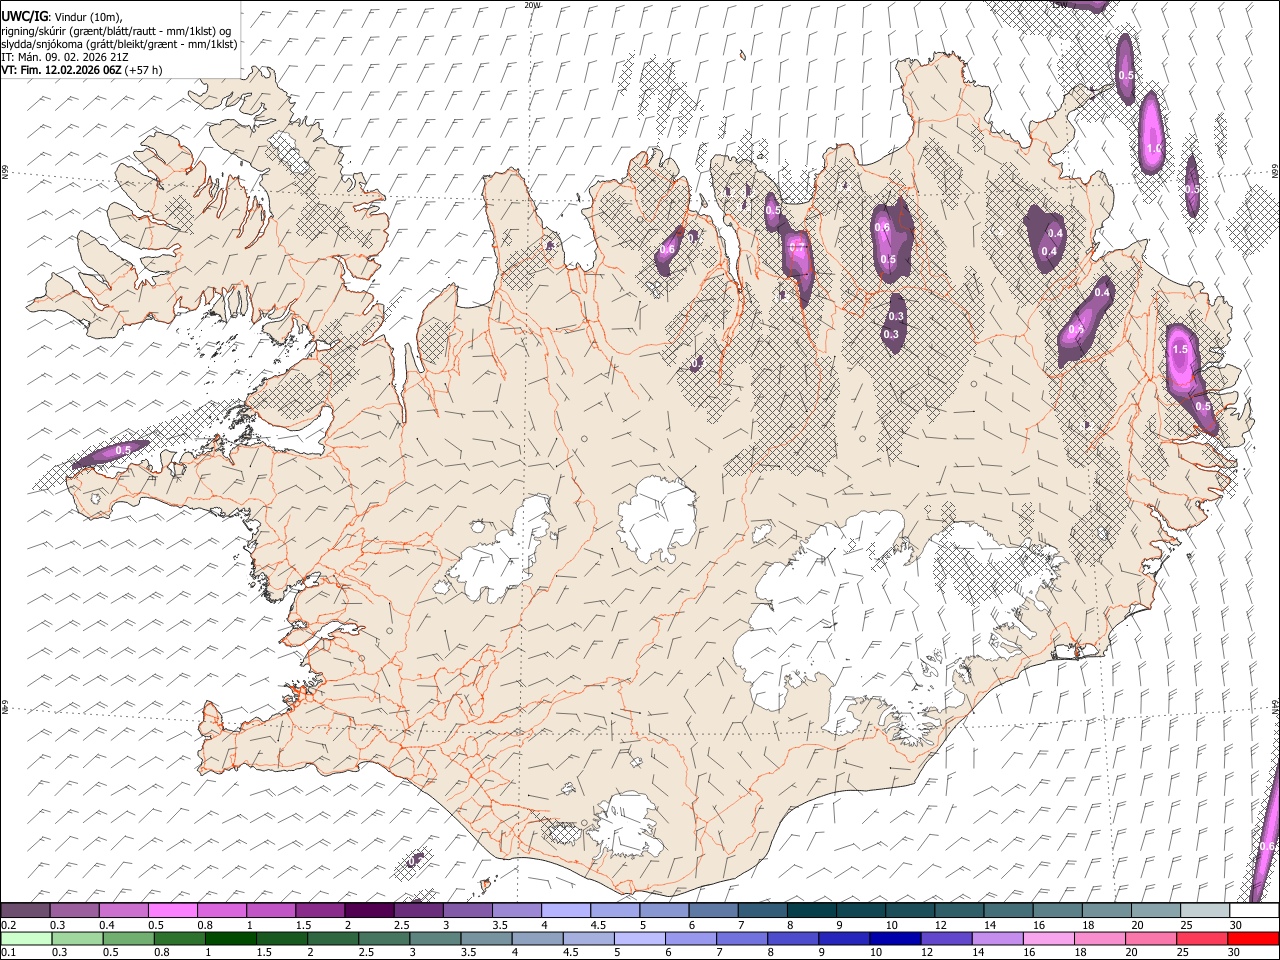This screenshot has width=1280, height=960.
Task: Select the lower legend swatch labelled 5
Action: (638, 938)
